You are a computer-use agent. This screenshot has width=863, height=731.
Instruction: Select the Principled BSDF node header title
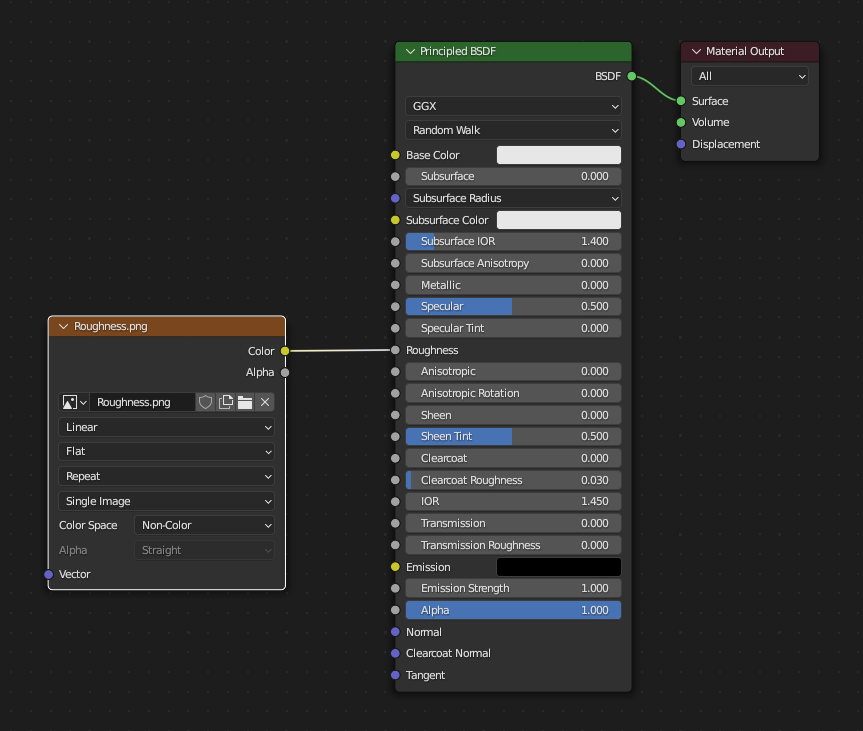click(458, 51)
